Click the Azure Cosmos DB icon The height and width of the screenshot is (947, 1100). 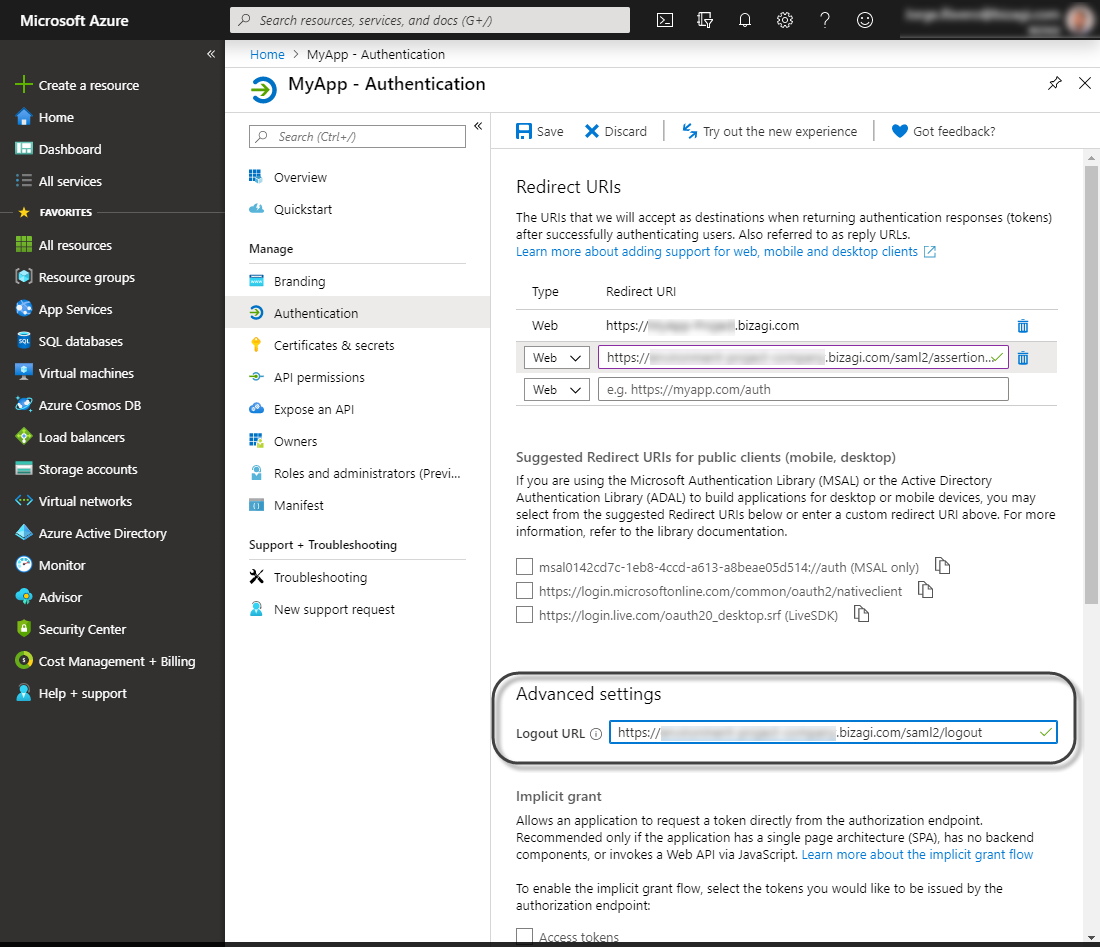point(24,405)
